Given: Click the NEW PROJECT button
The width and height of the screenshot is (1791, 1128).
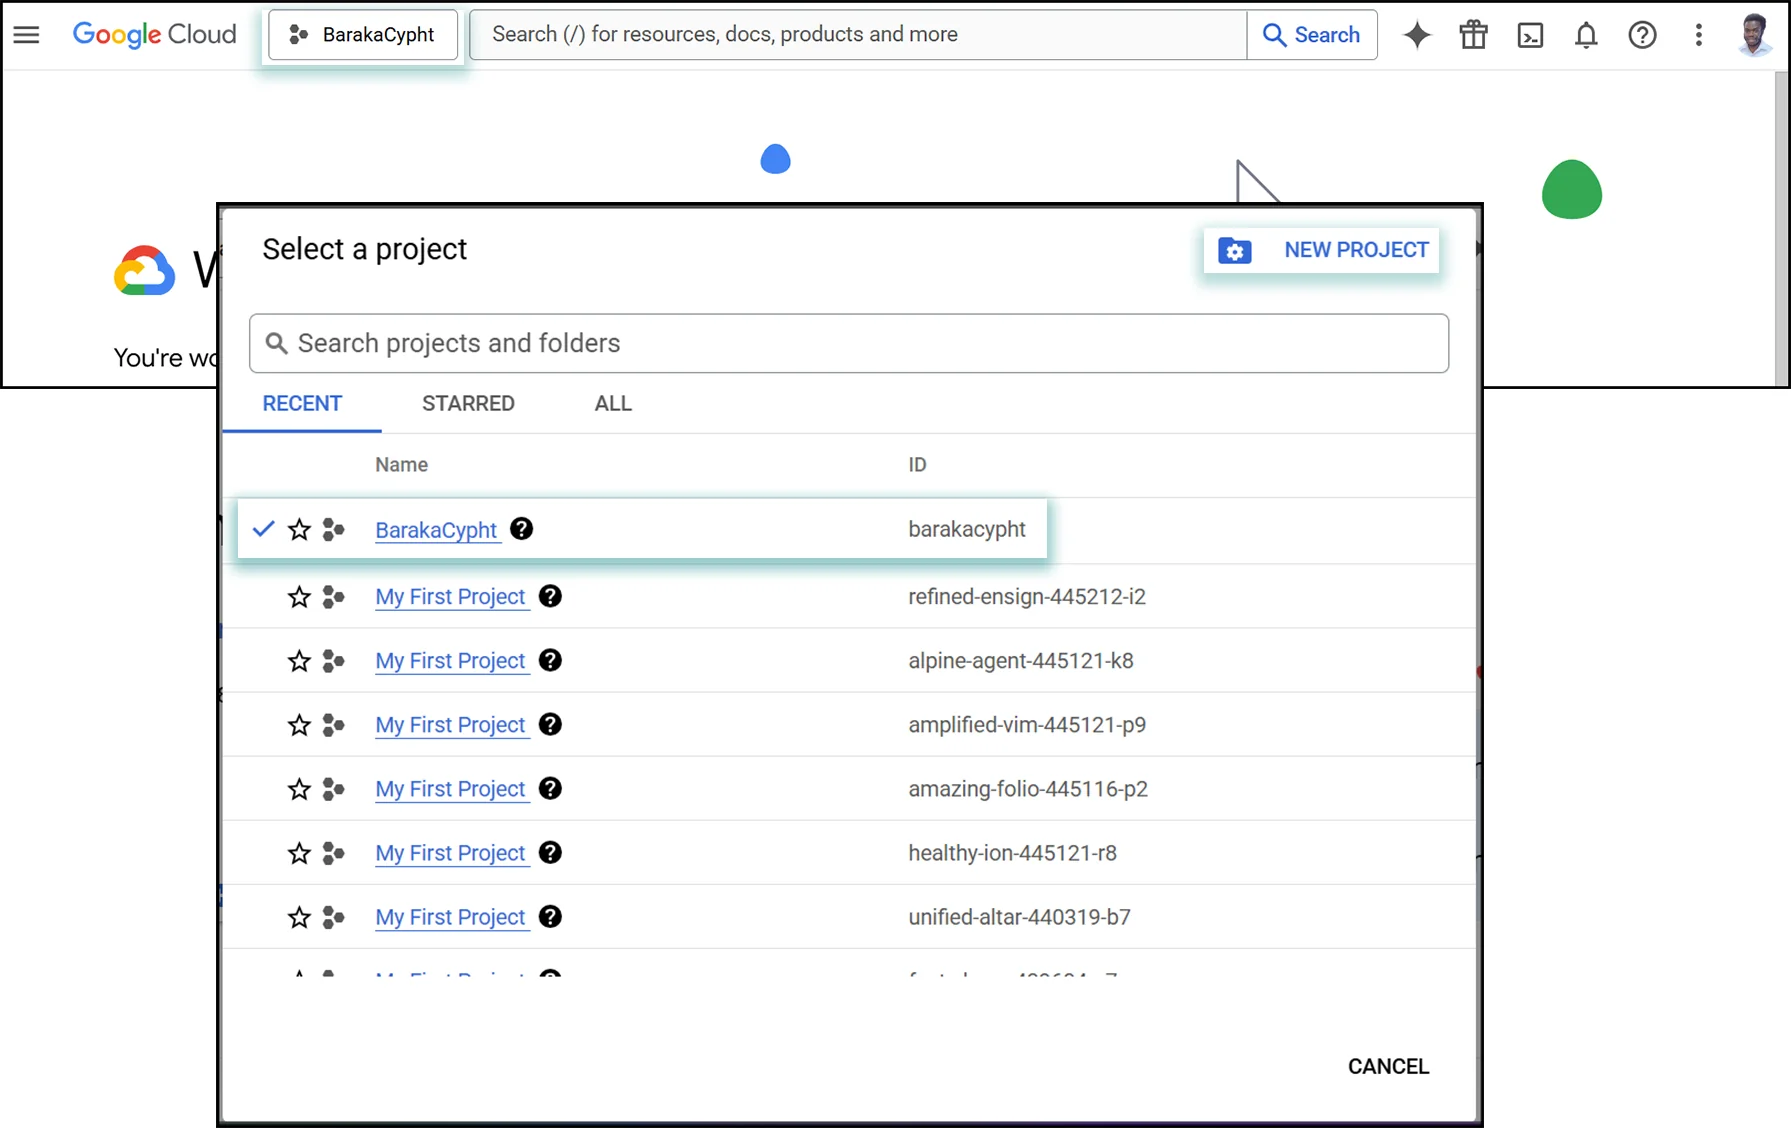Looking at the screenshot, I should 1321,250.
